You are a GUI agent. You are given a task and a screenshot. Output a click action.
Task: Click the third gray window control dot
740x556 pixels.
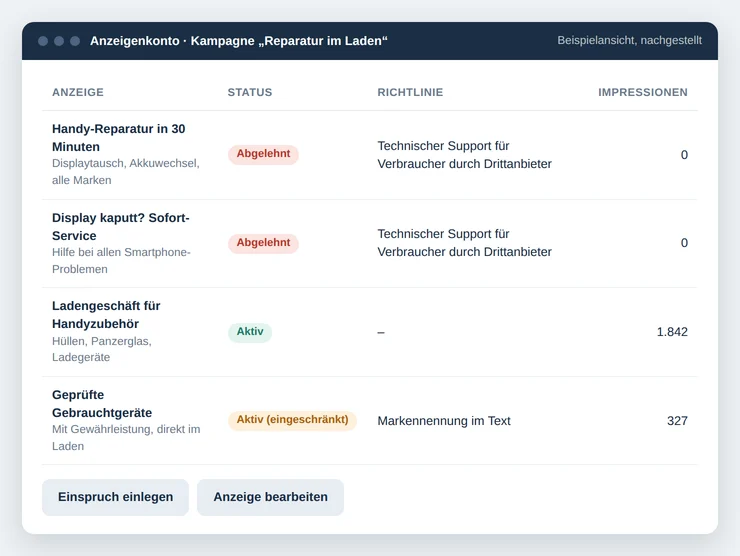click(x=75, y=41)
